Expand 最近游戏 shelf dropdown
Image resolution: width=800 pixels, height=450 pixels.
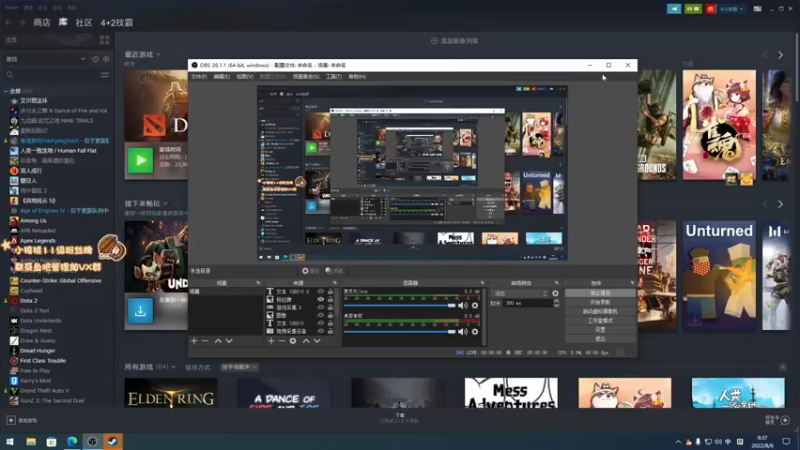coord(158,54)
